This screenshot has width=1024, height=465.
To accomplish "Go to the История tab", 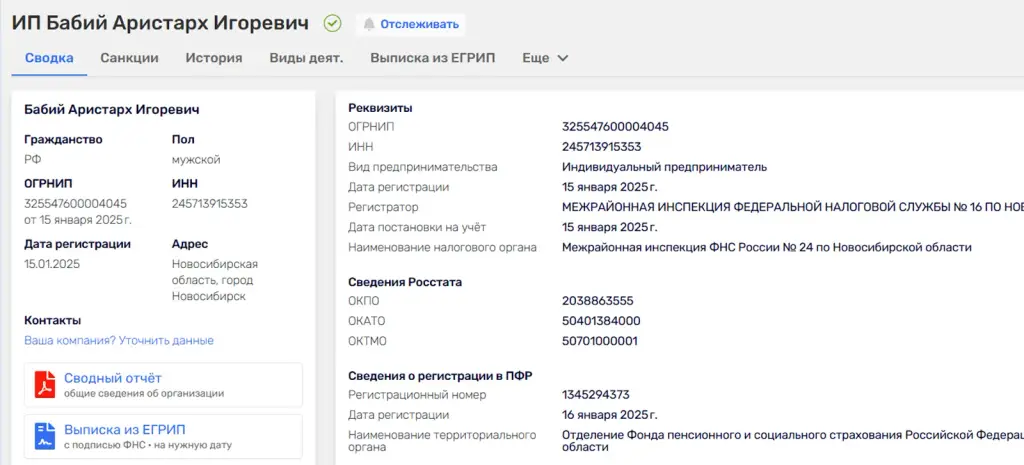I will pyautogui.click(x=214, y=57).
